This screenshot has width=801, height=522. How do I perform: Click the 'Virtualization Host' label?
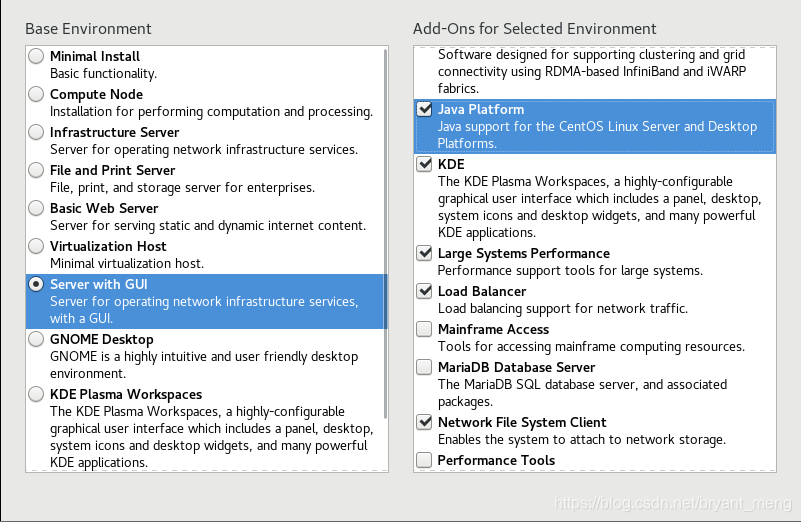tap(108, 246)
